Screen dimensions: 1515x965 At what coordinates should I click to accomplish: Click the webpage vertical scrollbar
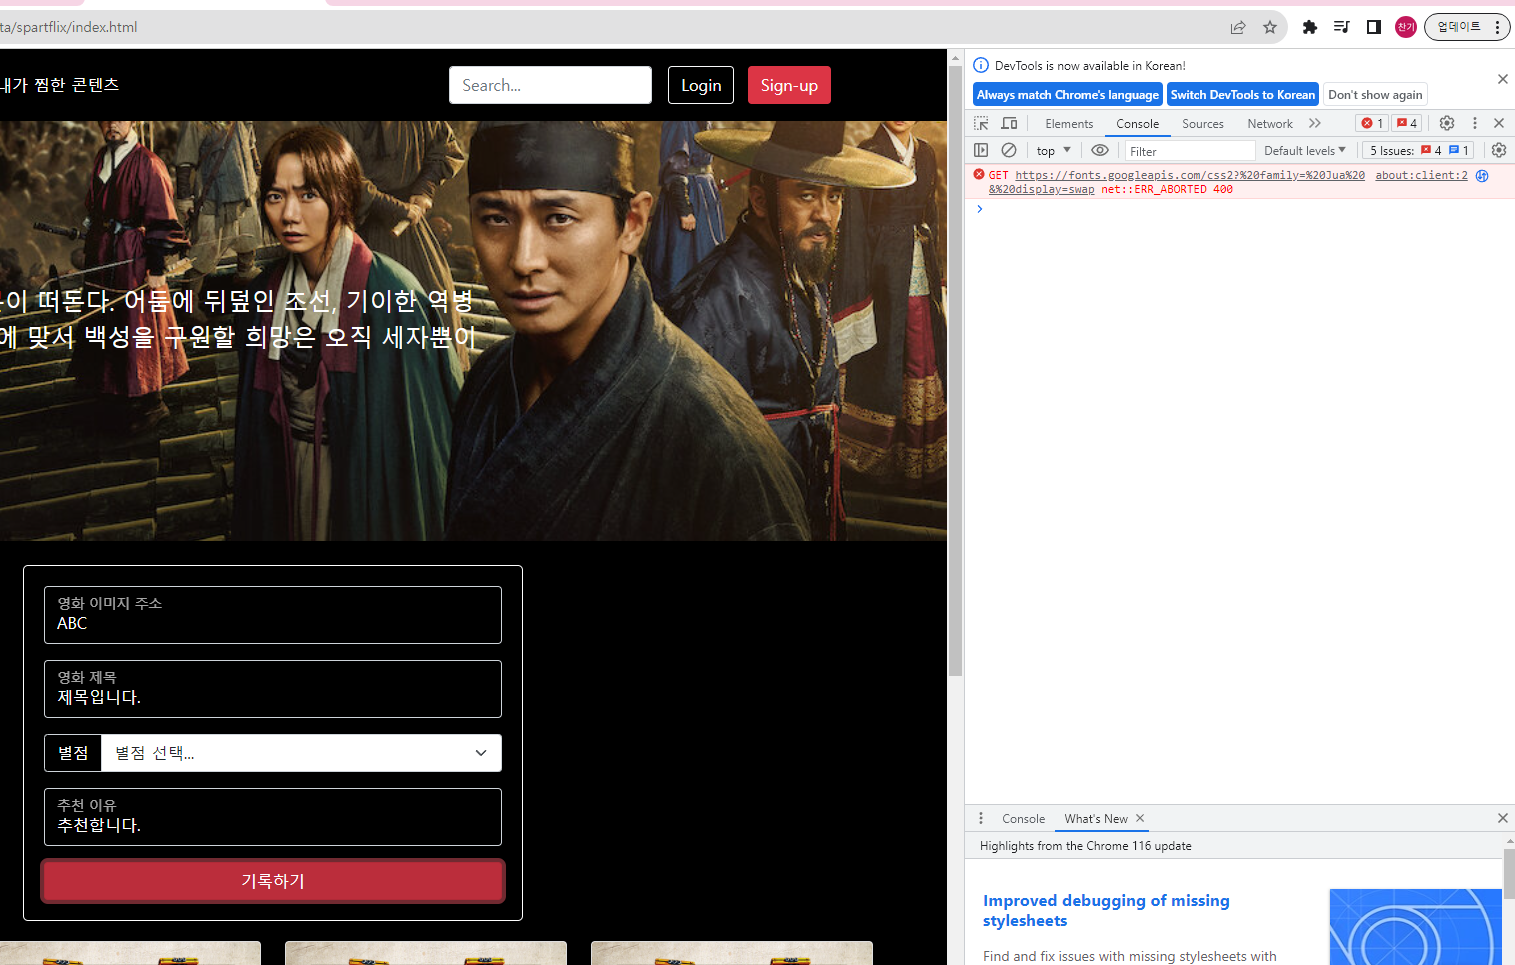click(955, 370)
